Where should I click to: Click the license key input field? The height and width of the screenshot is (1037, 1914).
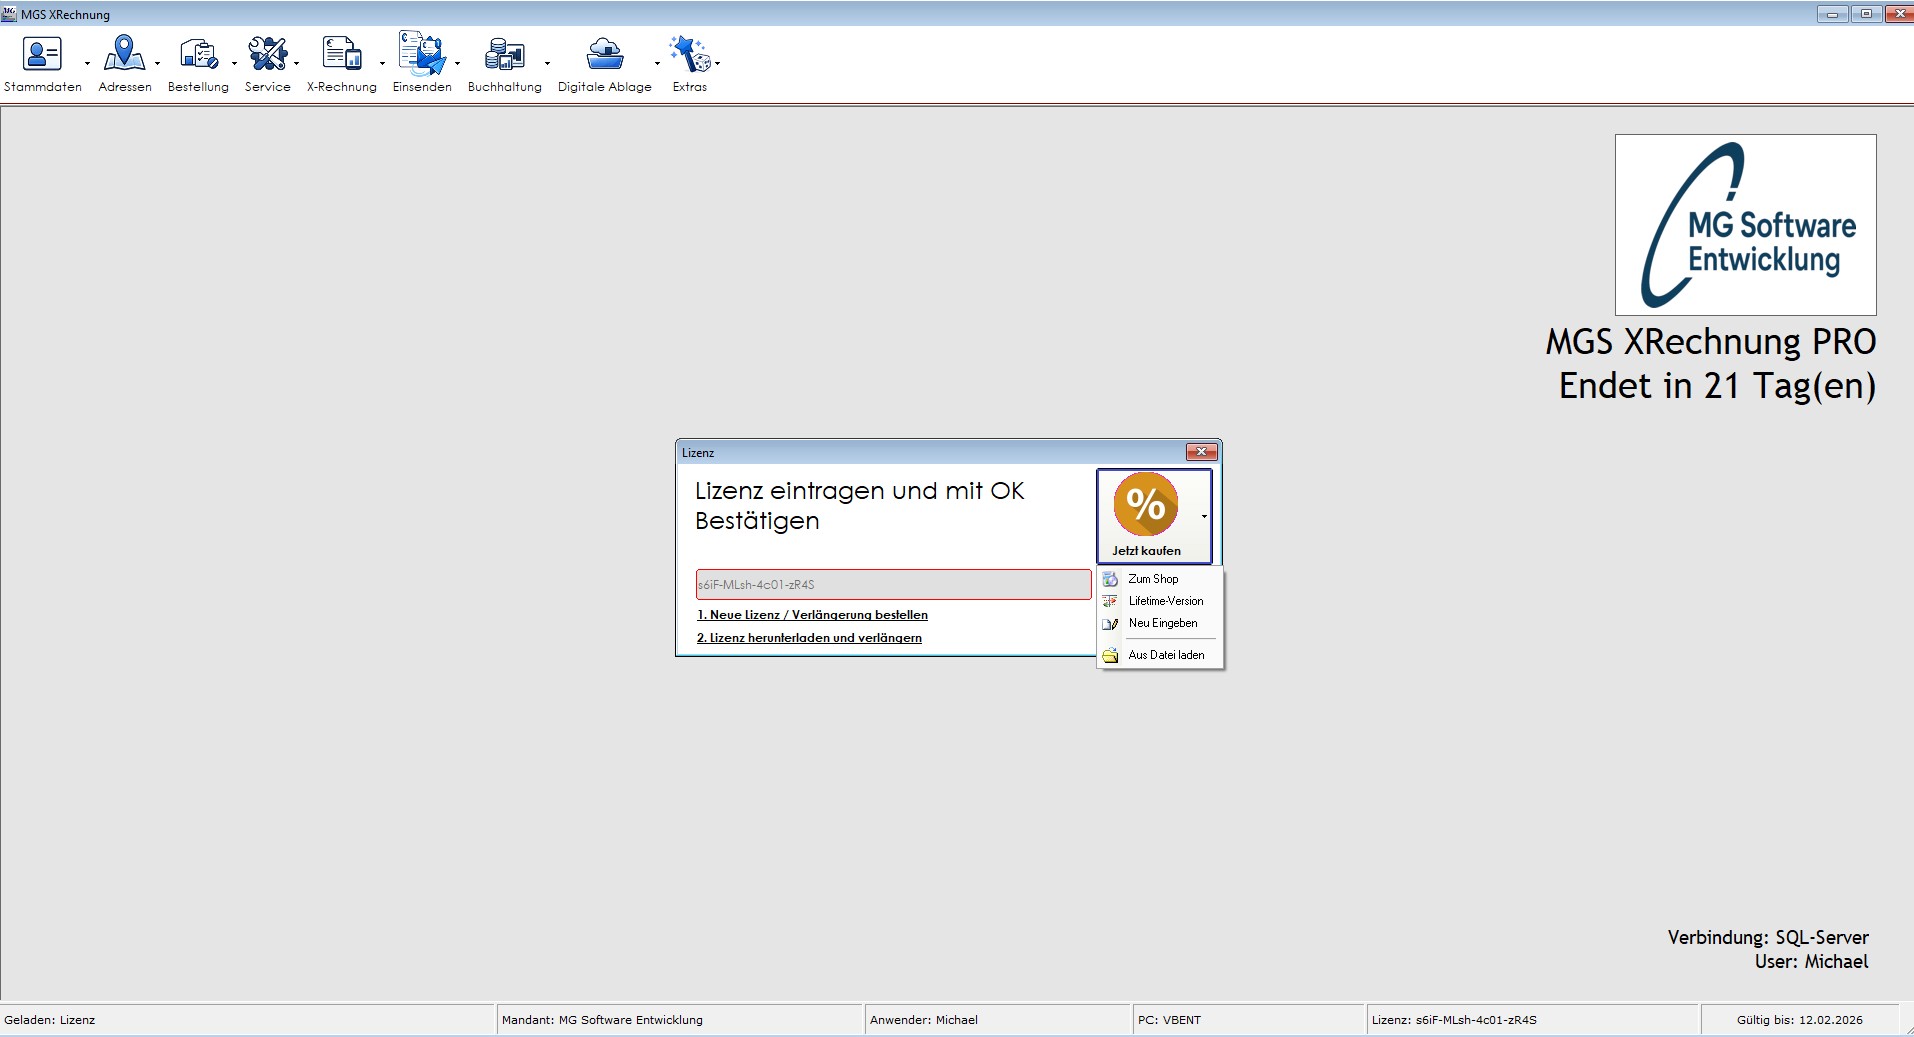[892, 585]
